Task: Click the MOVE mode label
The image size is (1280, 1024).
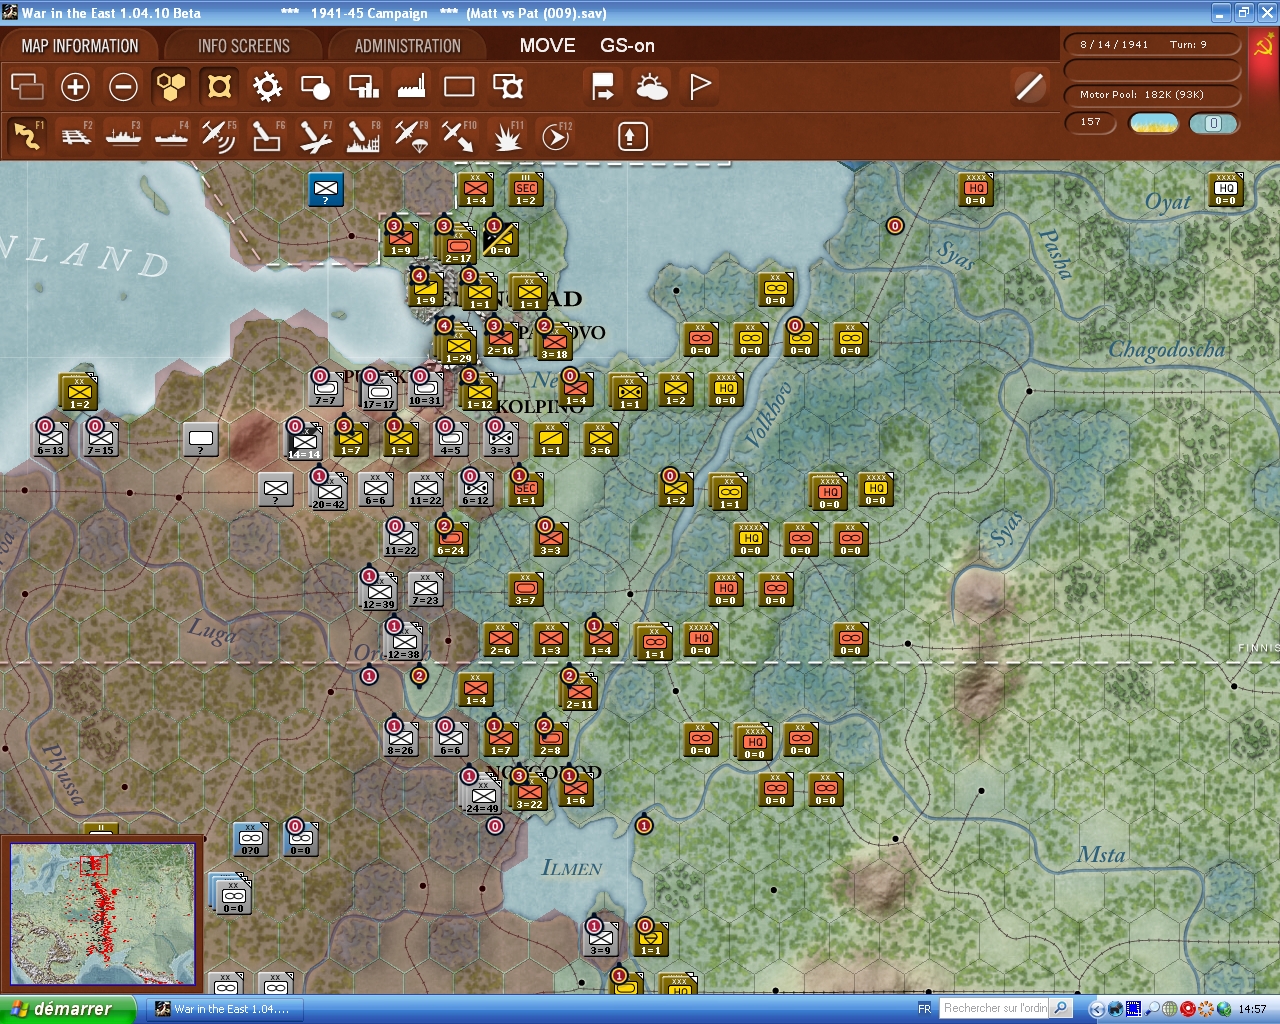Action: click(x=547, y=46)
